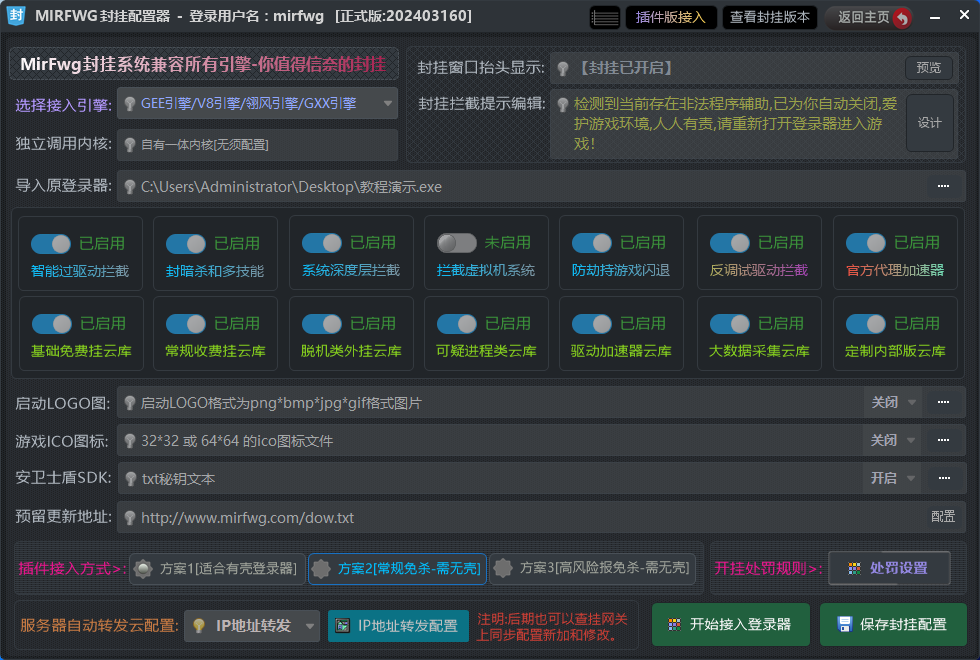Browse for startup LOGO image file
The width and height of the screenshot is (980, 660).
[943, 402]
